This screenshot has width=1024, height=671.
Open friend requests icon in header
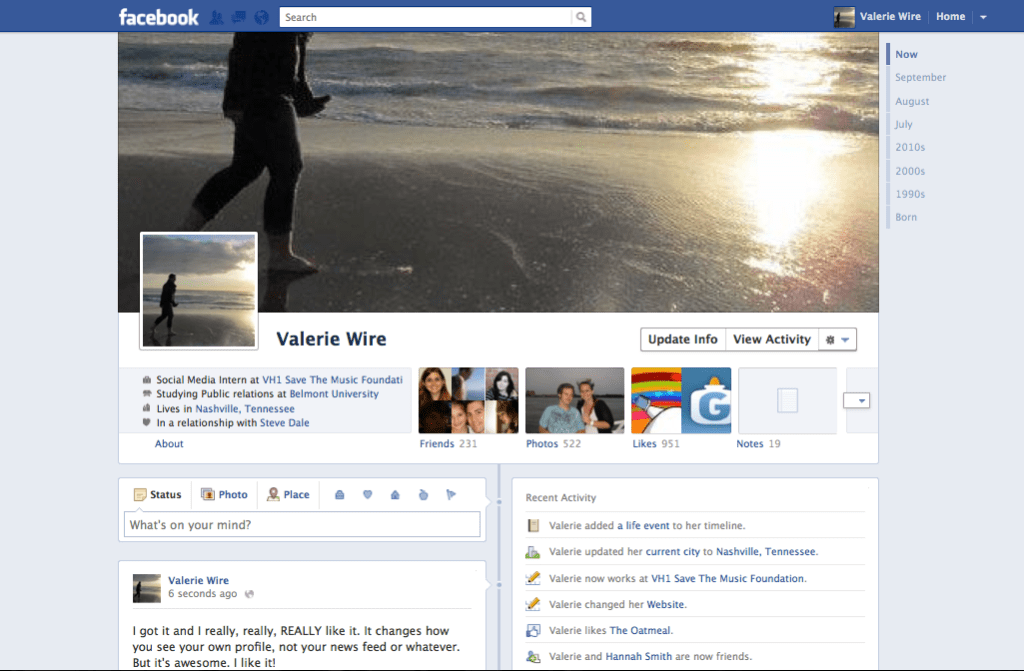tap(218, 17)
